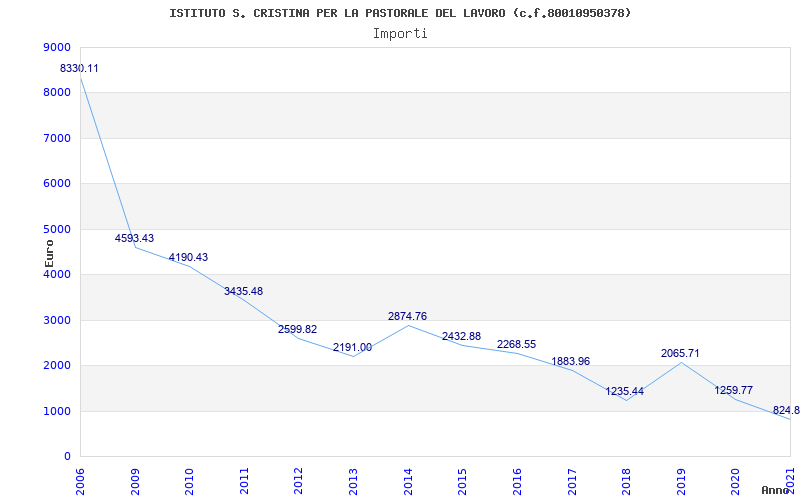Click the 4593.43 data label
Image resolution: width=800 pixels, height=500 pixels.
[134, 238]
